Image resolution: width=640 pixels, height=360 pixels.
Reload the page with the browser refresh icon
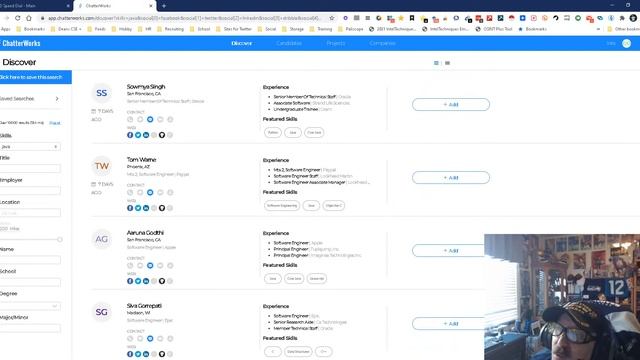pyautogui.click(x=18, y=18)
